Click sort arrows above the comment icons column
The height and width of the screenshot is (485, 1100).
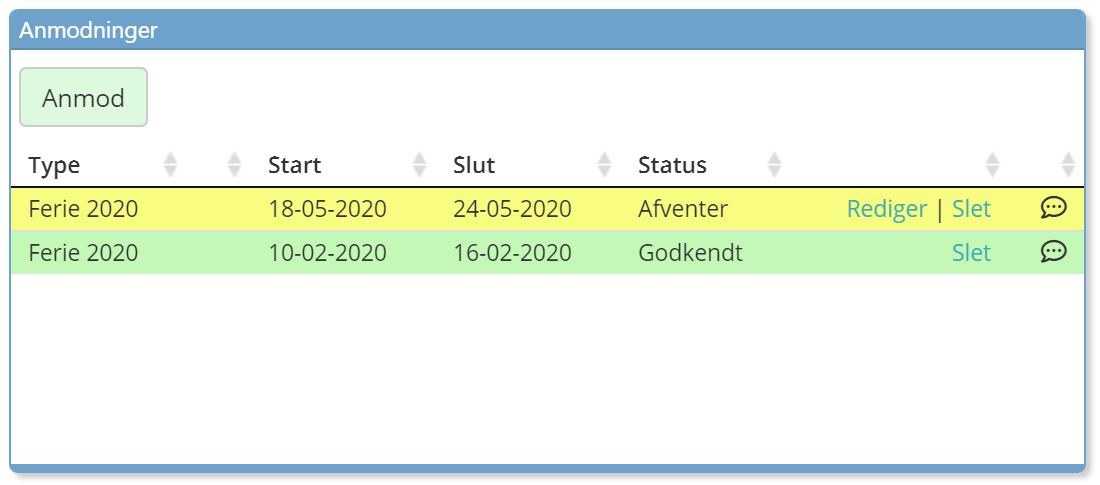tap(1068, 165)
